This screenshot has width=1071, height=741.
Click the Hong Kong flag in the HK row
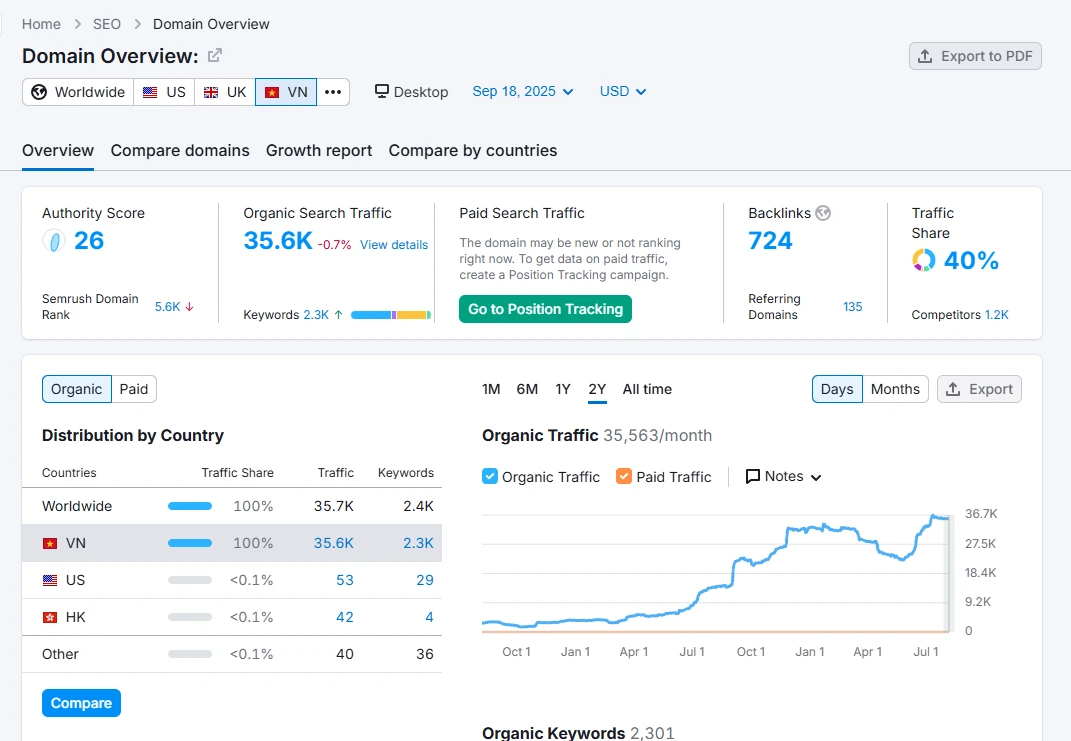pos(49,618)
